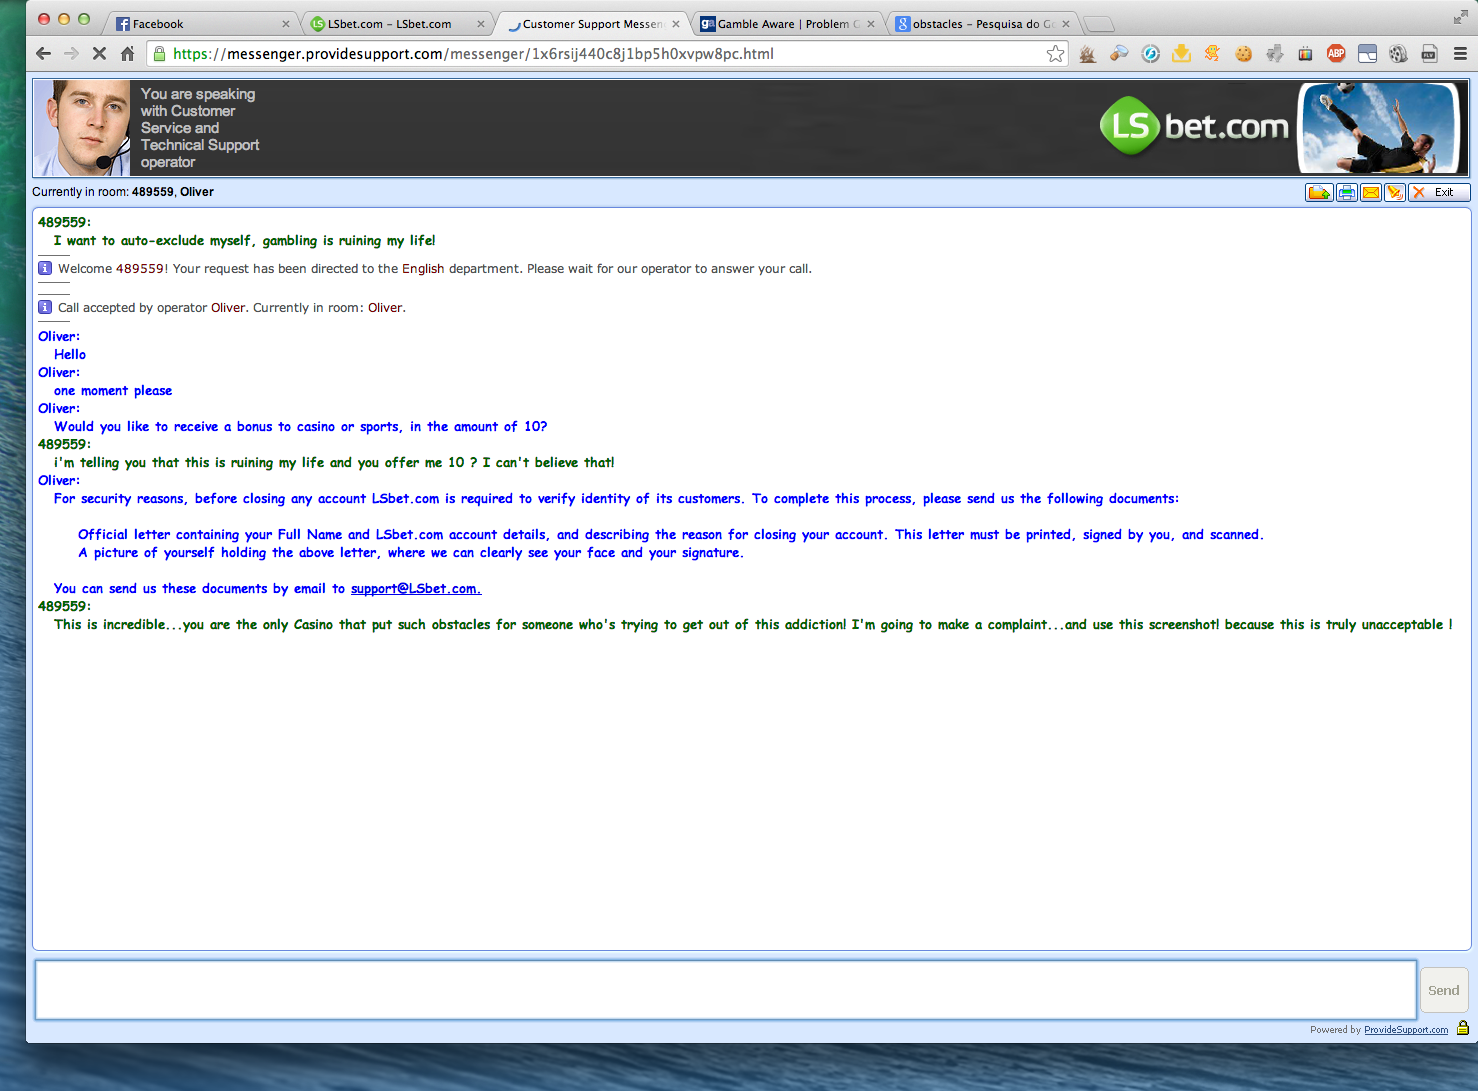
Task: Open the FLV downloader extension icon
Action: point(1429,54)
